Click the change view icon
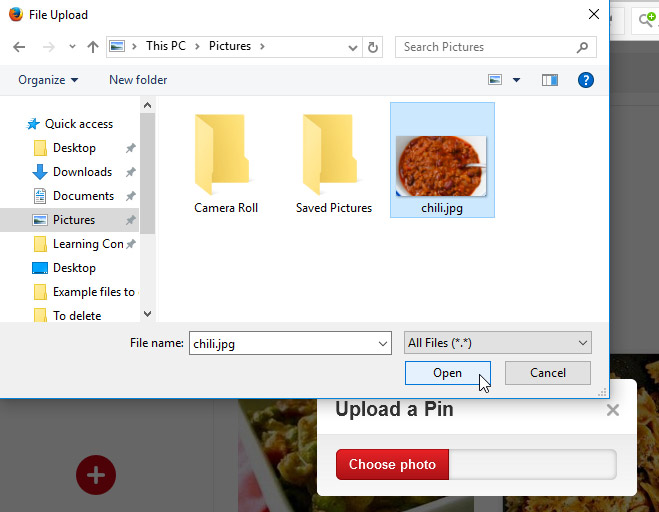 pos(495,80)
